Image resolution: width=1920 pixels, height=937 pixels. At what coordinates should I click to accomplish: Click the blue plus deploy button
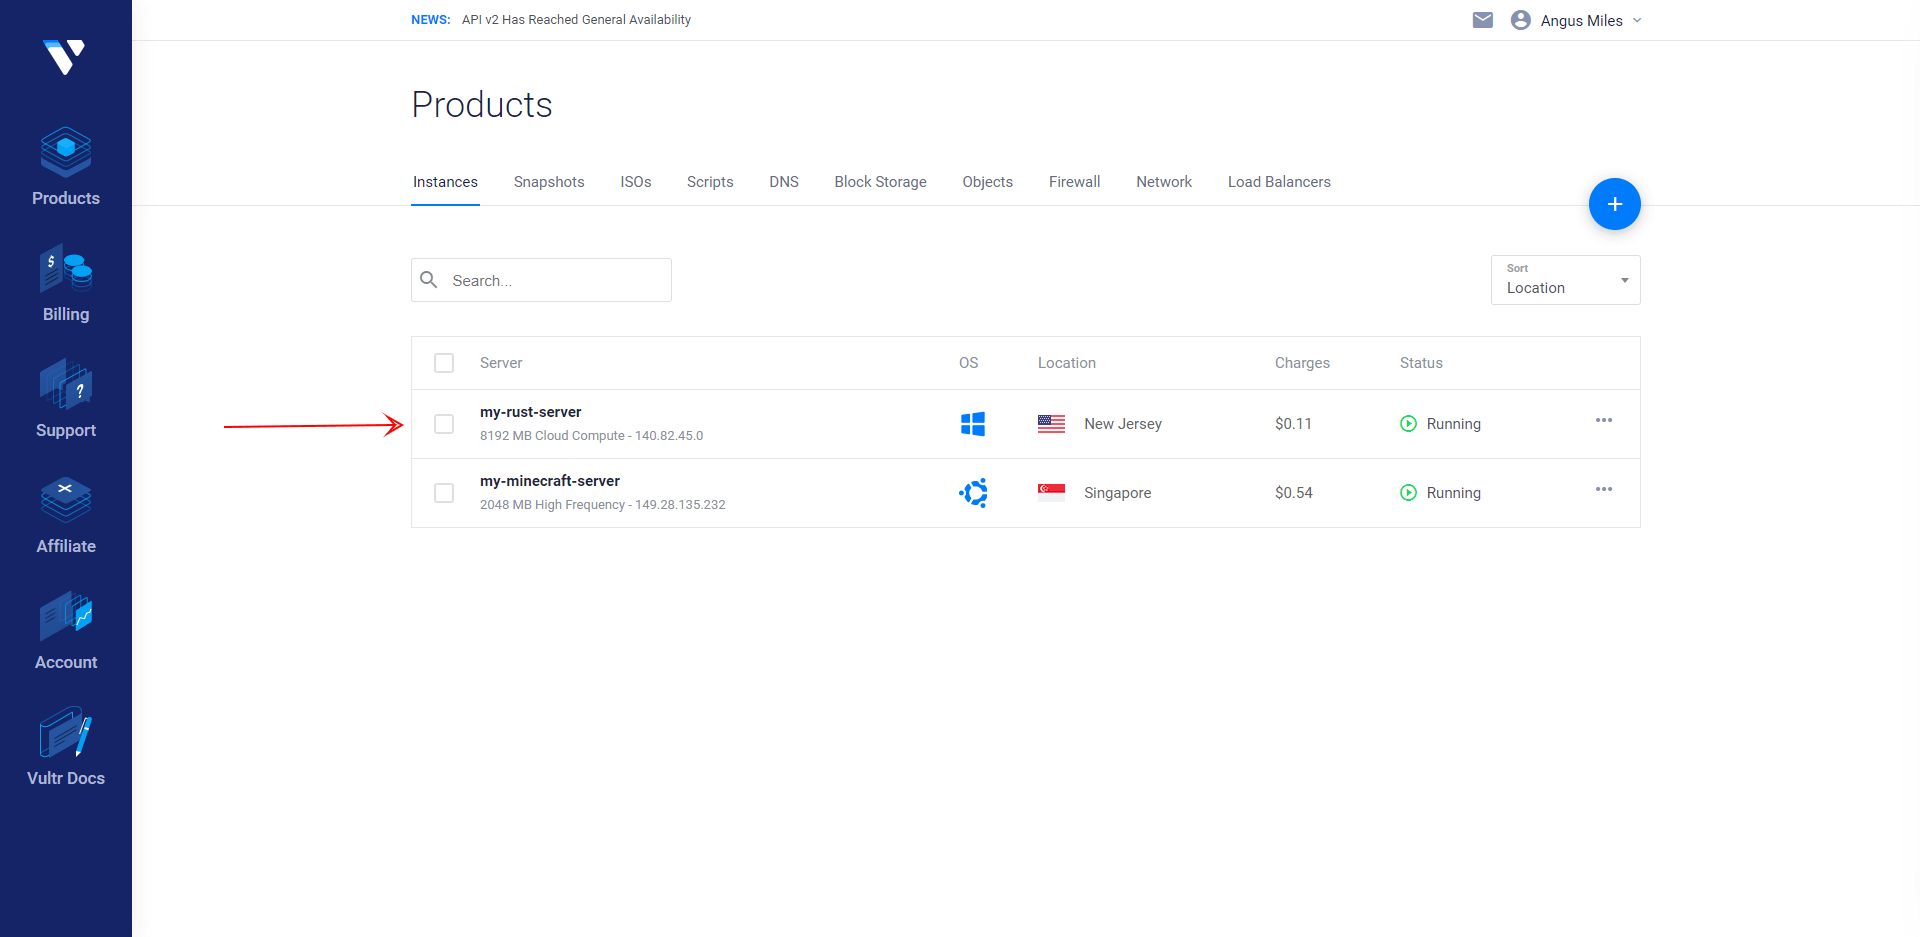[x=1614, y=204]
